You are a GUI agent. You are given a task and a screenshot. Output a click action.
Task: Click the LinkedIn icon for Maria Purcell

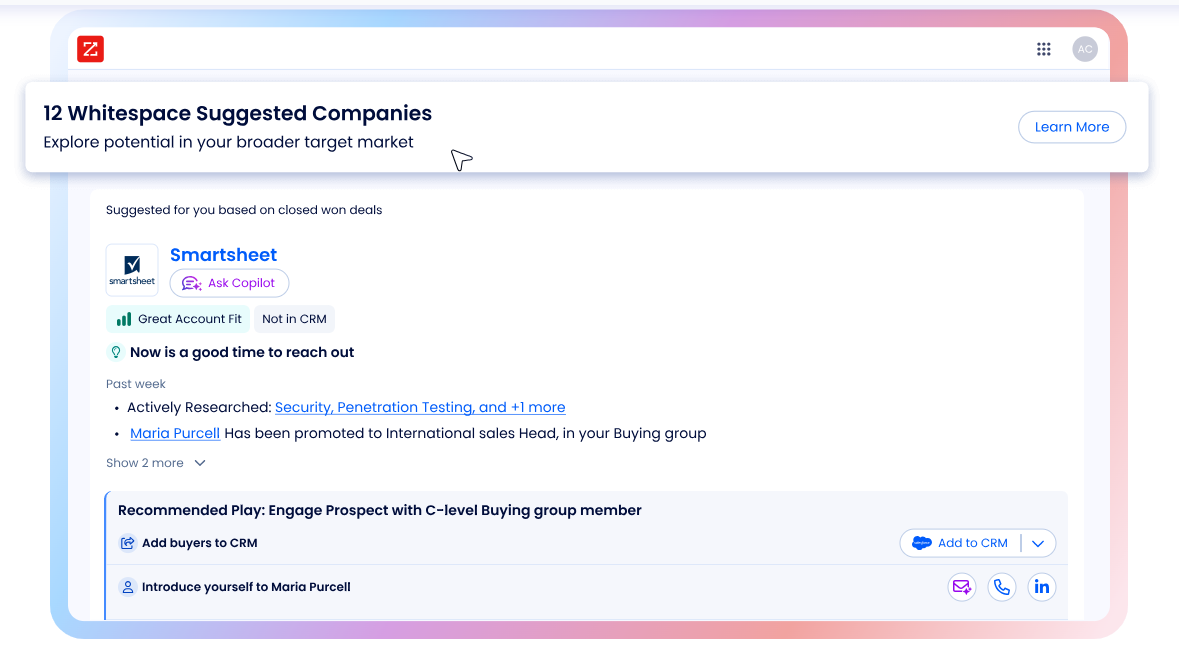pos(1041,587)
